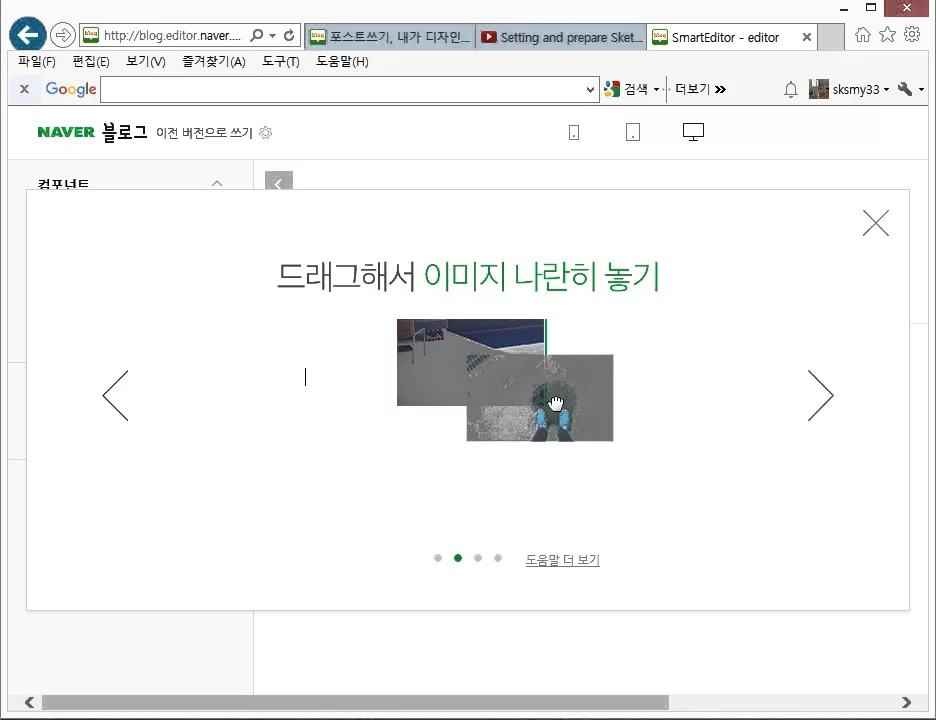Click the gray sidebar collapse arrow button
This screenshot has height=720, width=936.
pyautogui.click(x=279, y=181)
